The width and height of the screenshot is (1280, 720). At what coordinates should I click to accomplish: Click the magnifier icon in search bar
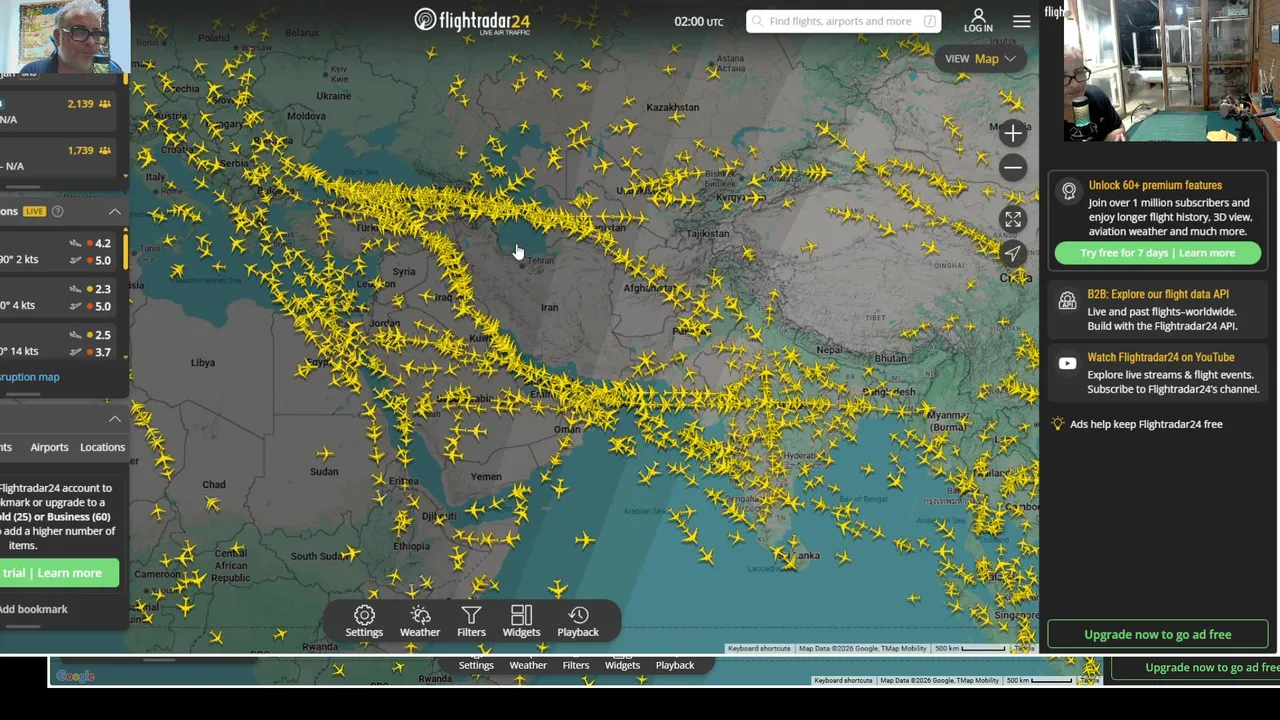pos(757,21)
